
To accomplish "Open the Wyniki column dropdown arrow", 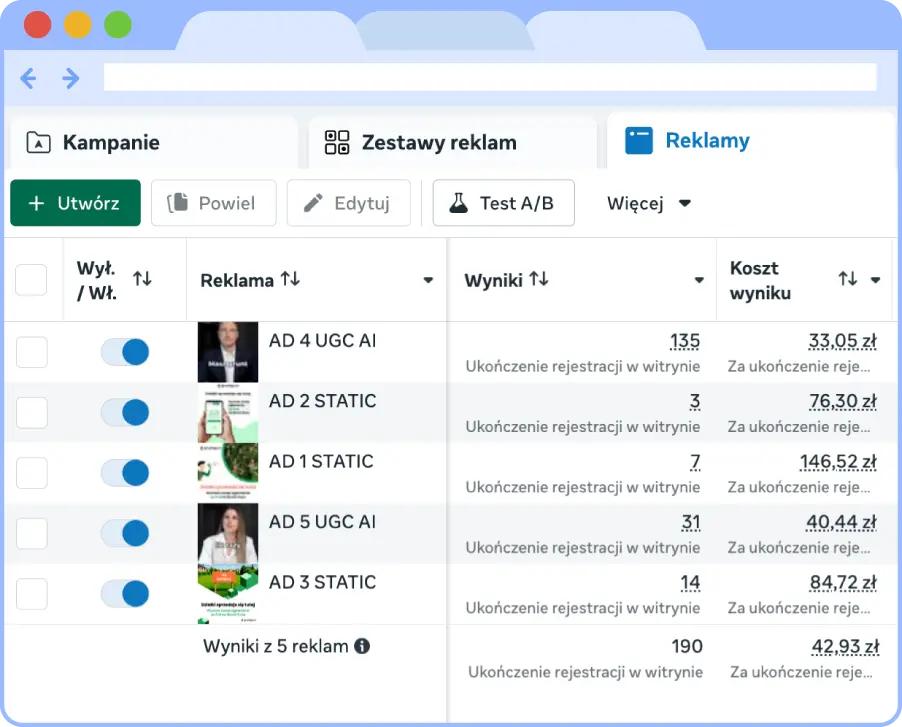I will pyautogui.click(x=699, y=280).
